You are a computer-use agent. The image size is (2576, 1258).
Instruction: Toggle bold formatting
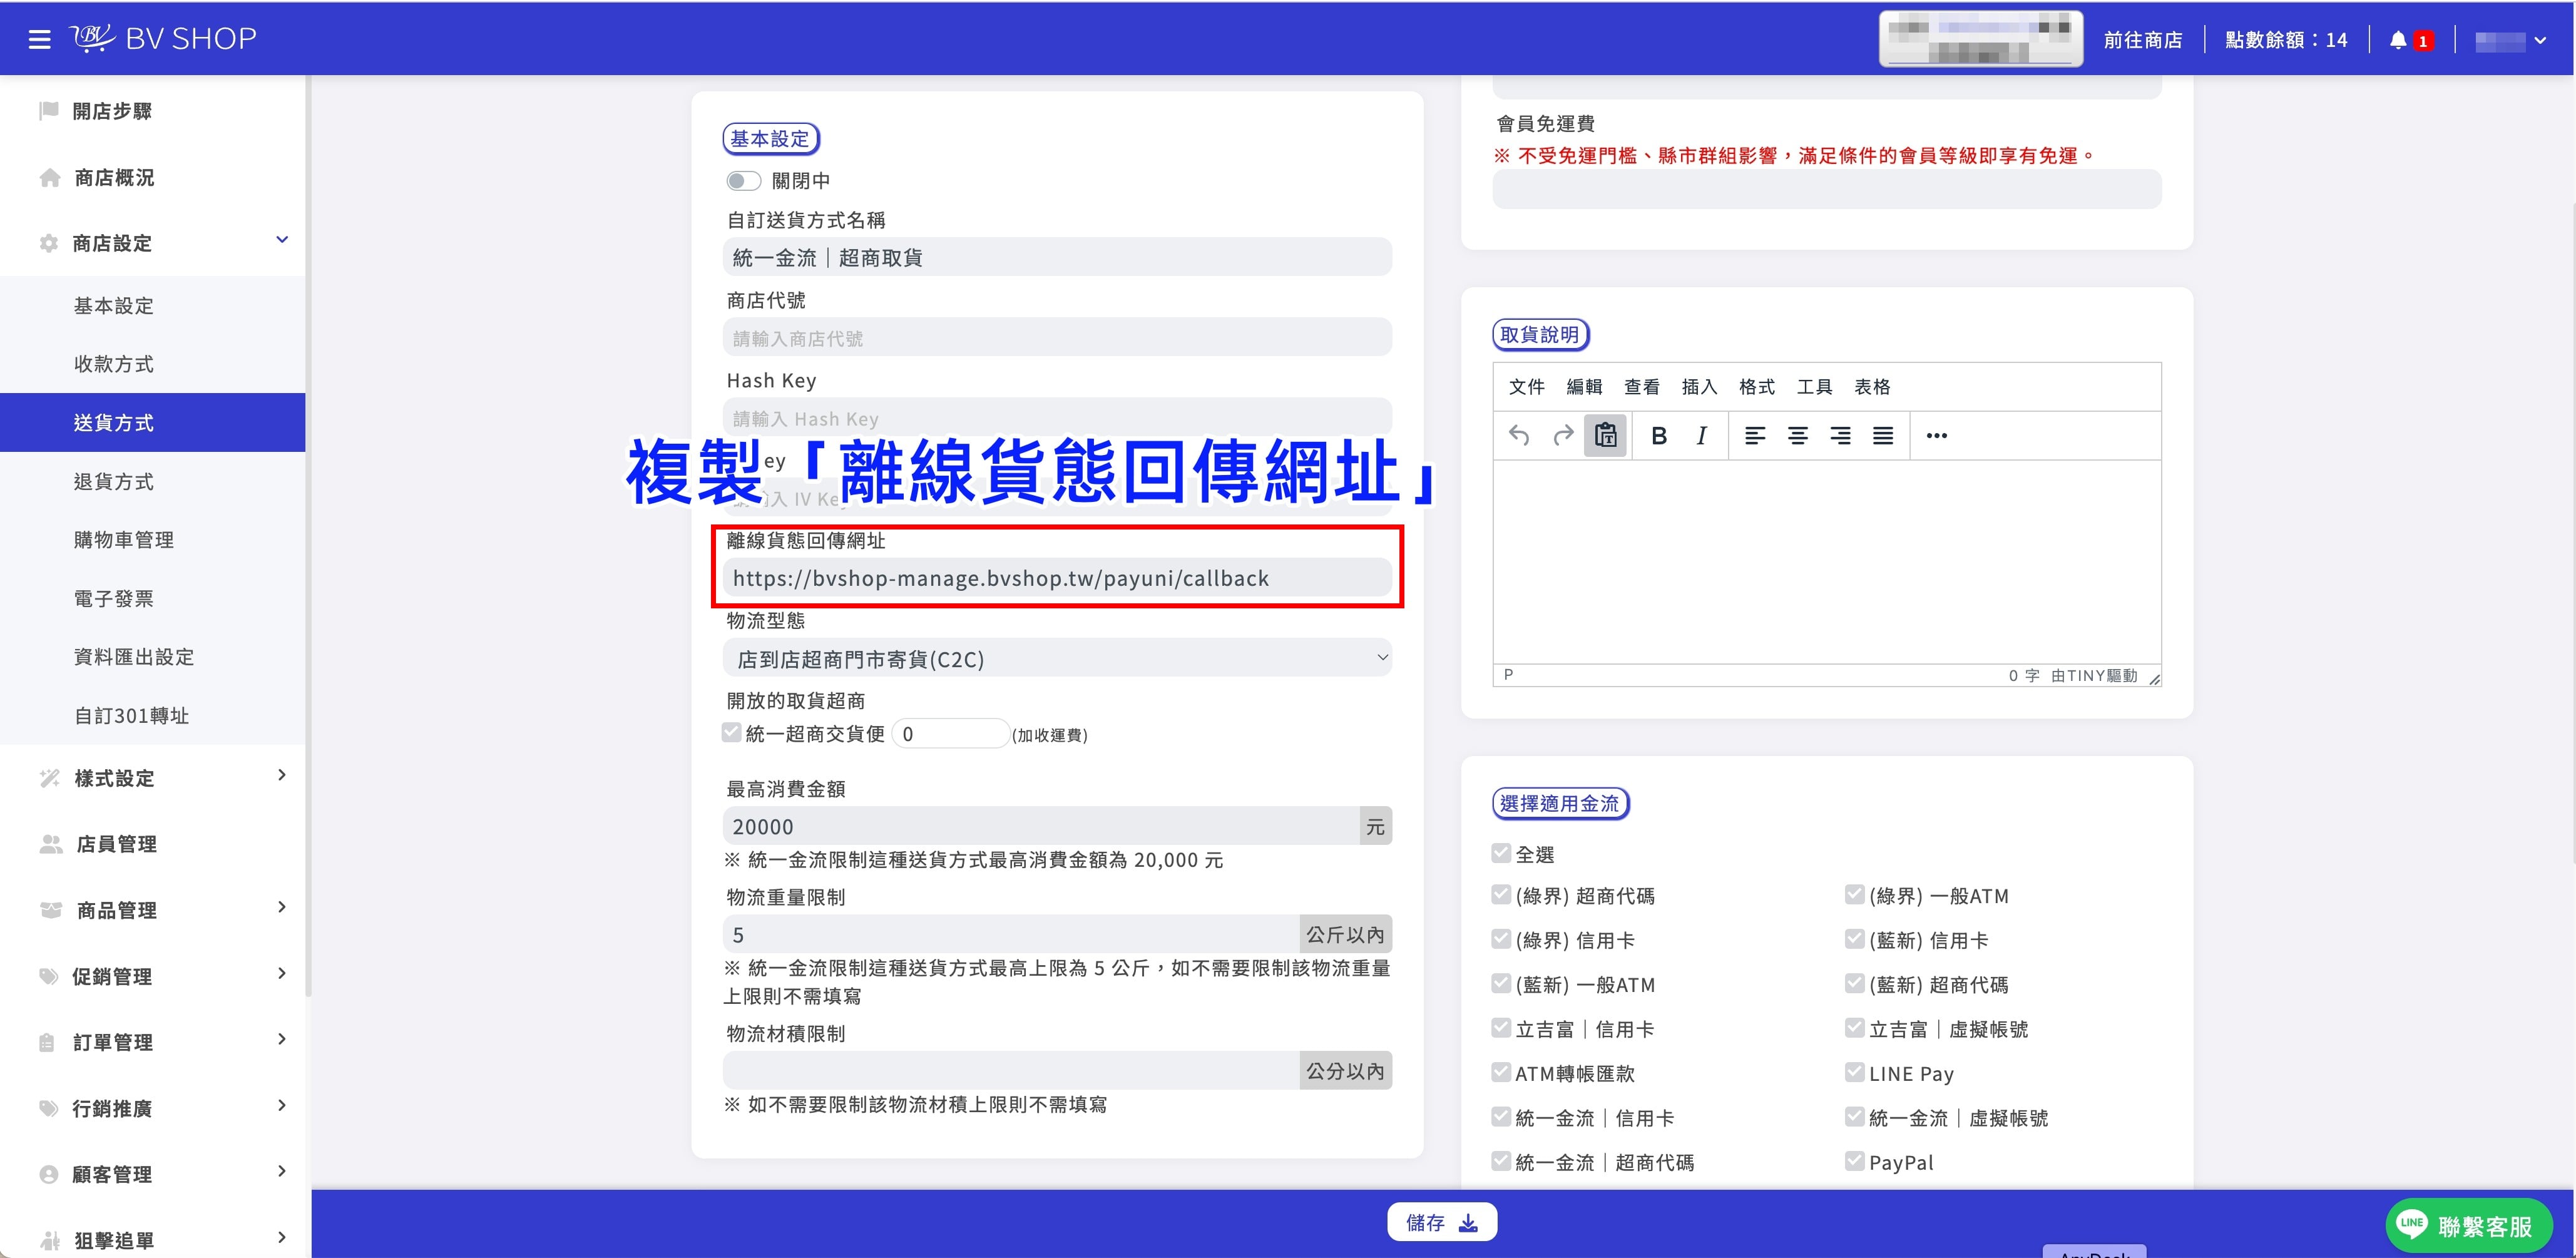coord(1659,435)
